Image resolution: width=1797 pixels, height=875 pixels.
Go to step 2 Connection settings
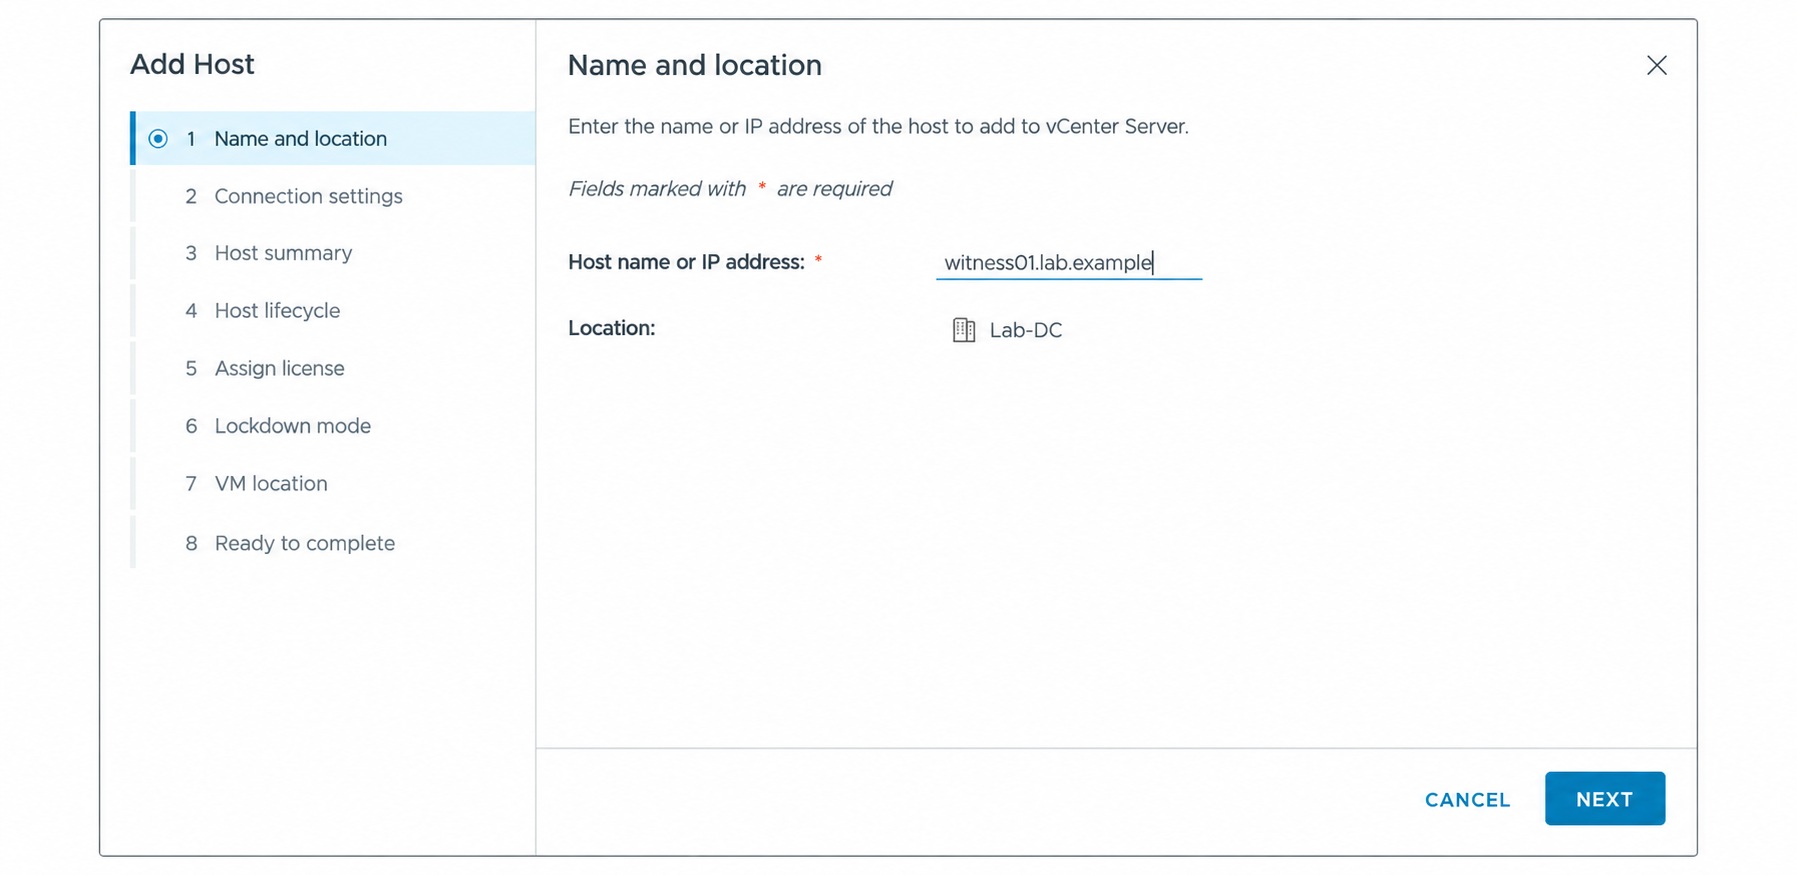(x=333, y=196)
